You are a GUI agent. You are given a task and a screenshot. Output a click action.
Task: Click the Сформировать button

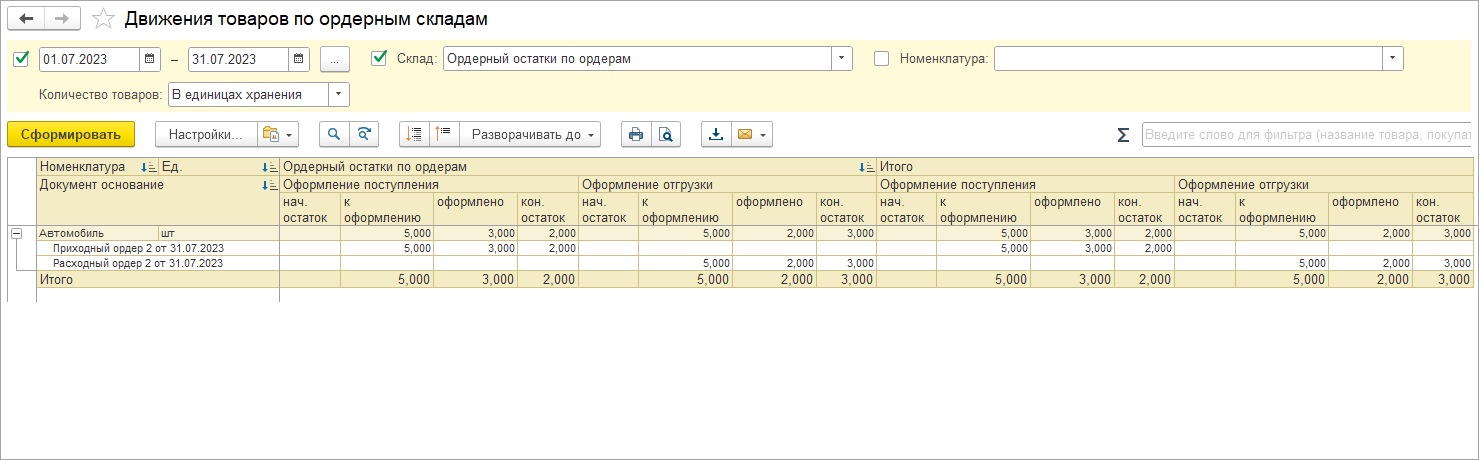point(71,134)
